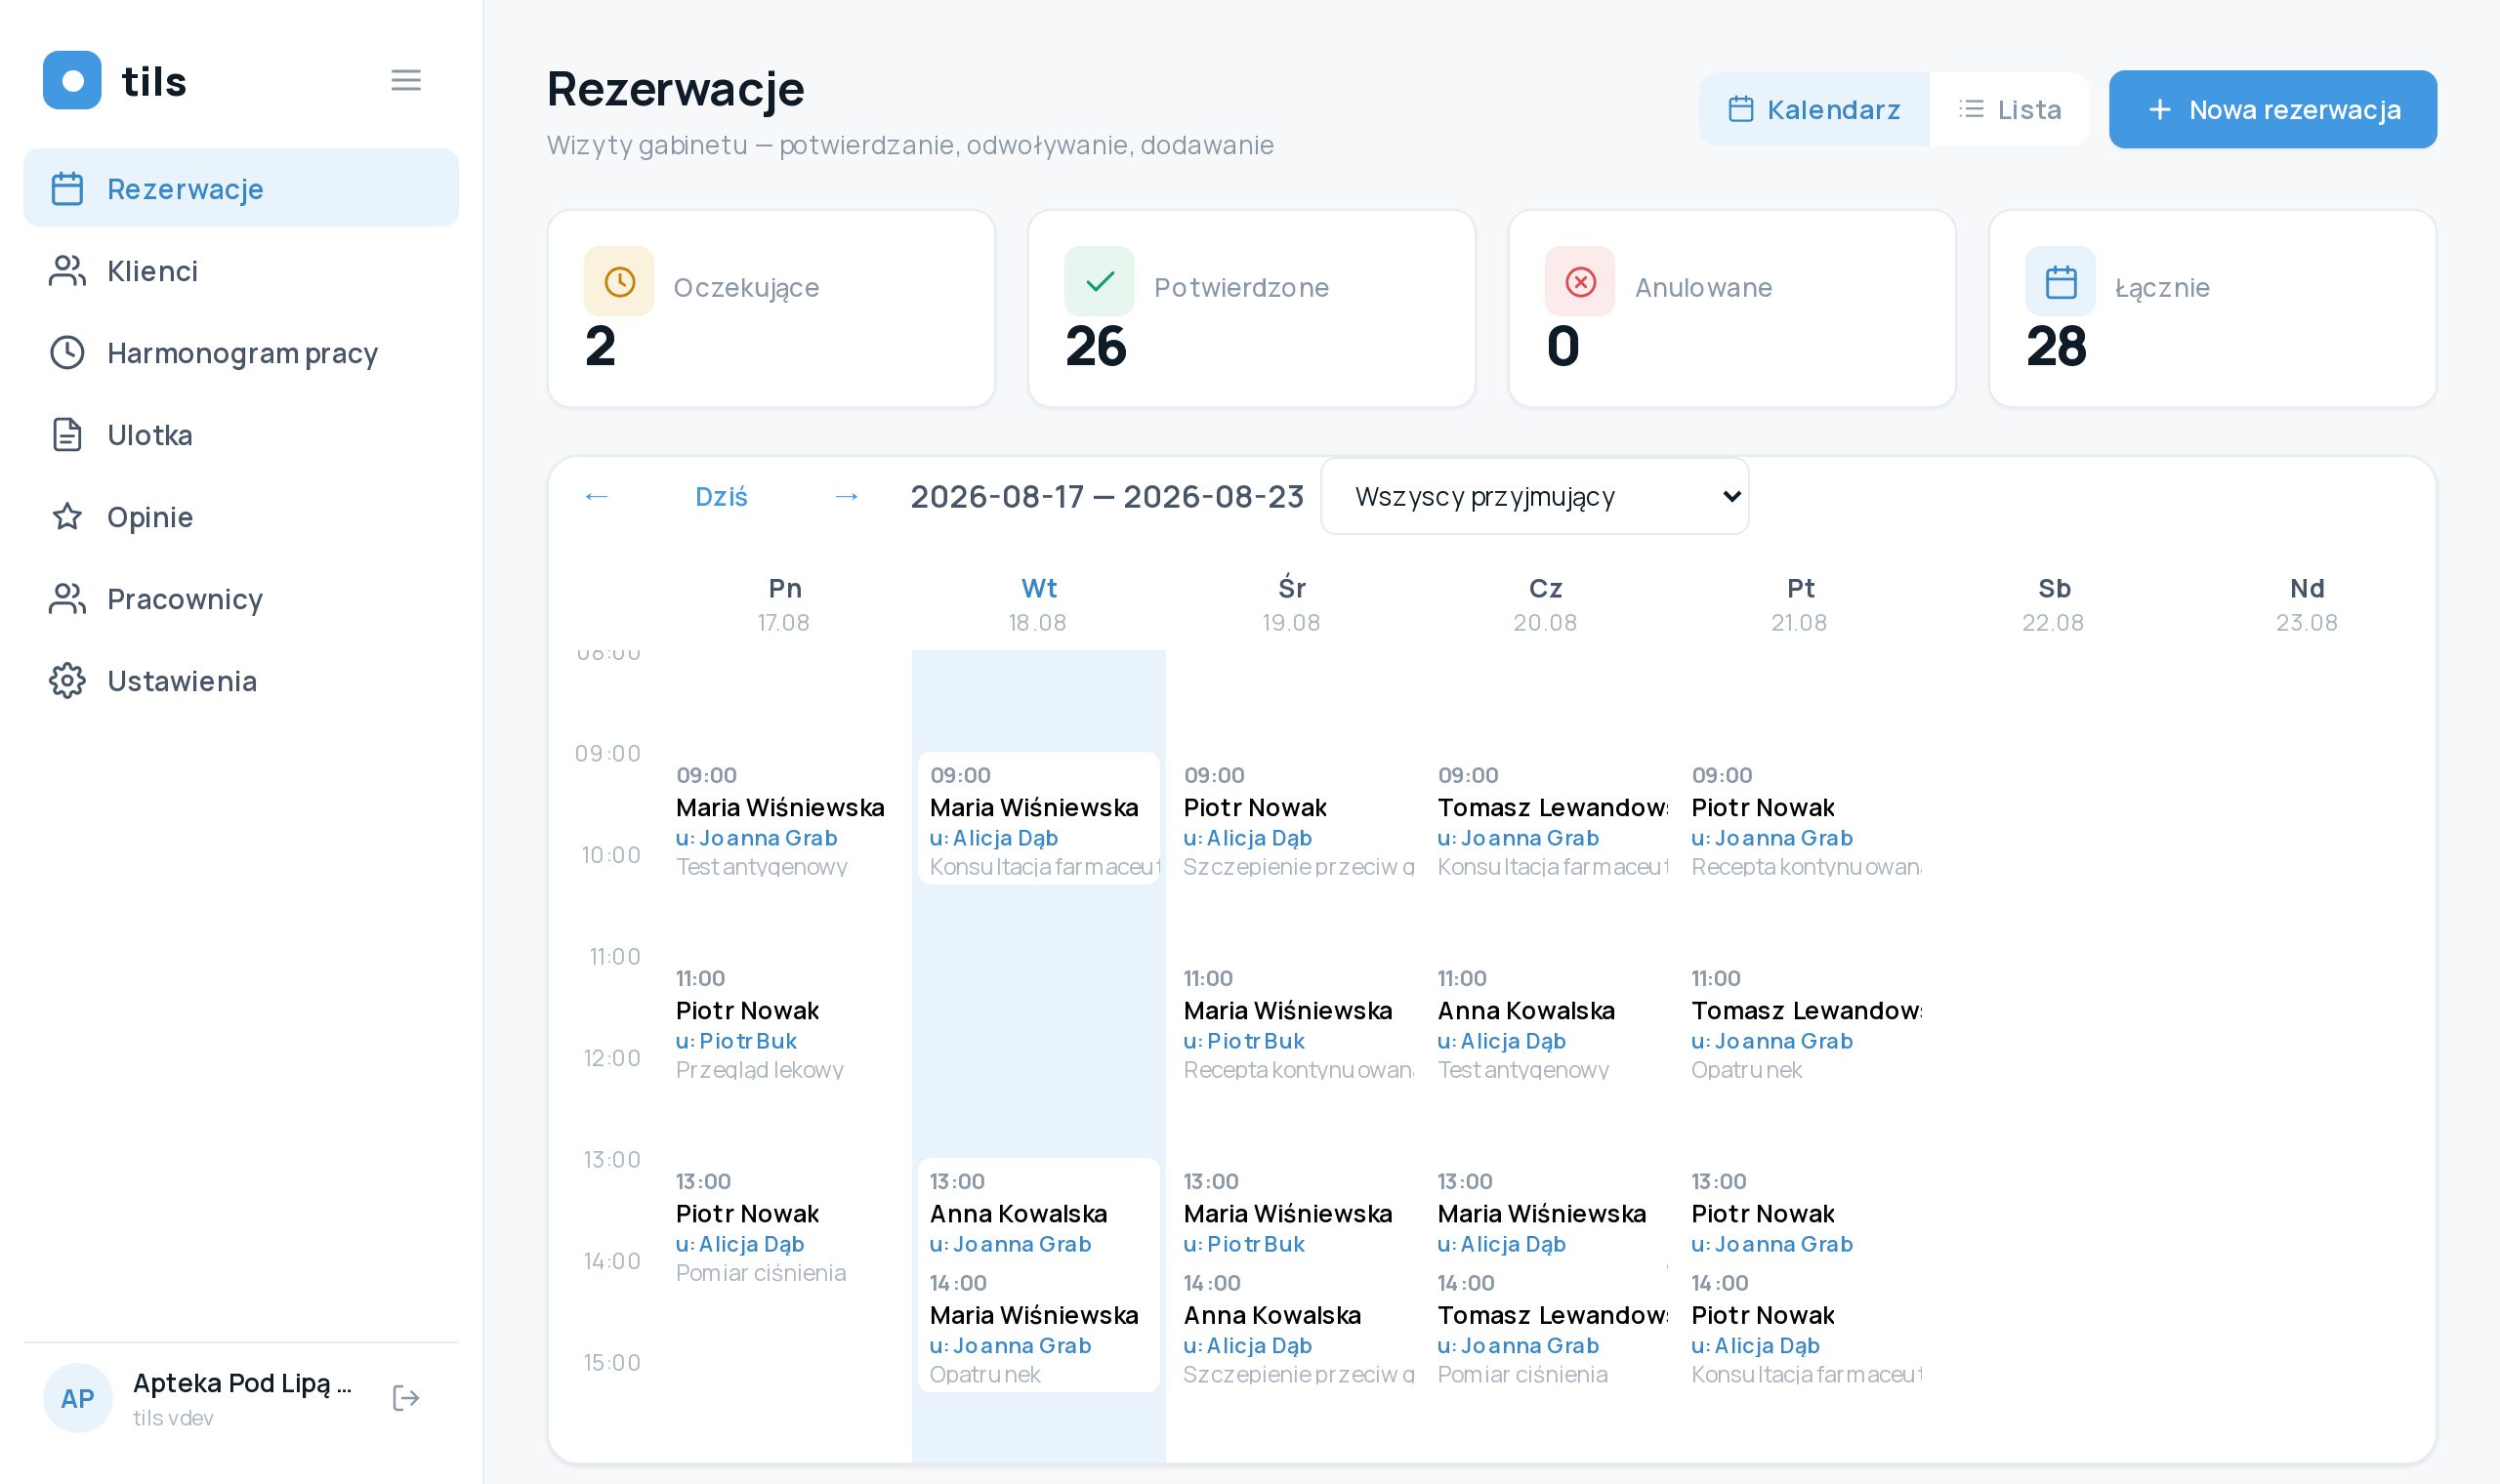
Task: Click the blue calendar icon on Łącznie card
Action: [2060, 281]
